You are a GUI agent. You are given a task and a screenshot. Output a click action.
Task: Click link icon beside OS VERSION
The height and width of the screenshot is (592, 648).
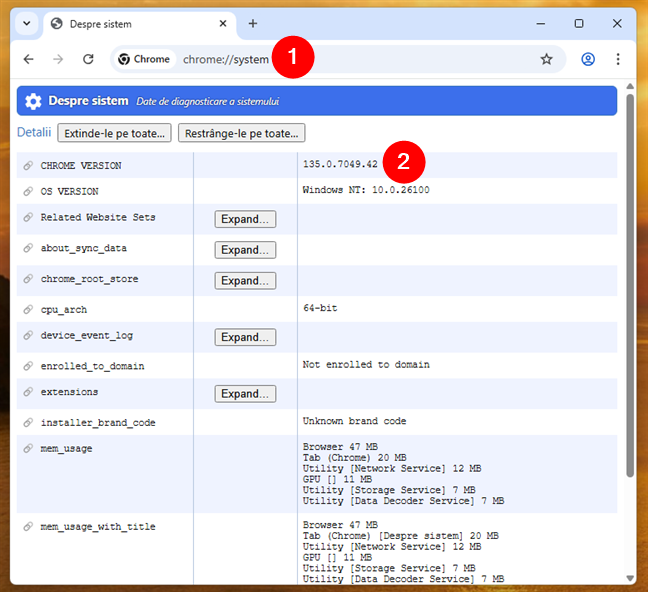click(x=28, y=191)
